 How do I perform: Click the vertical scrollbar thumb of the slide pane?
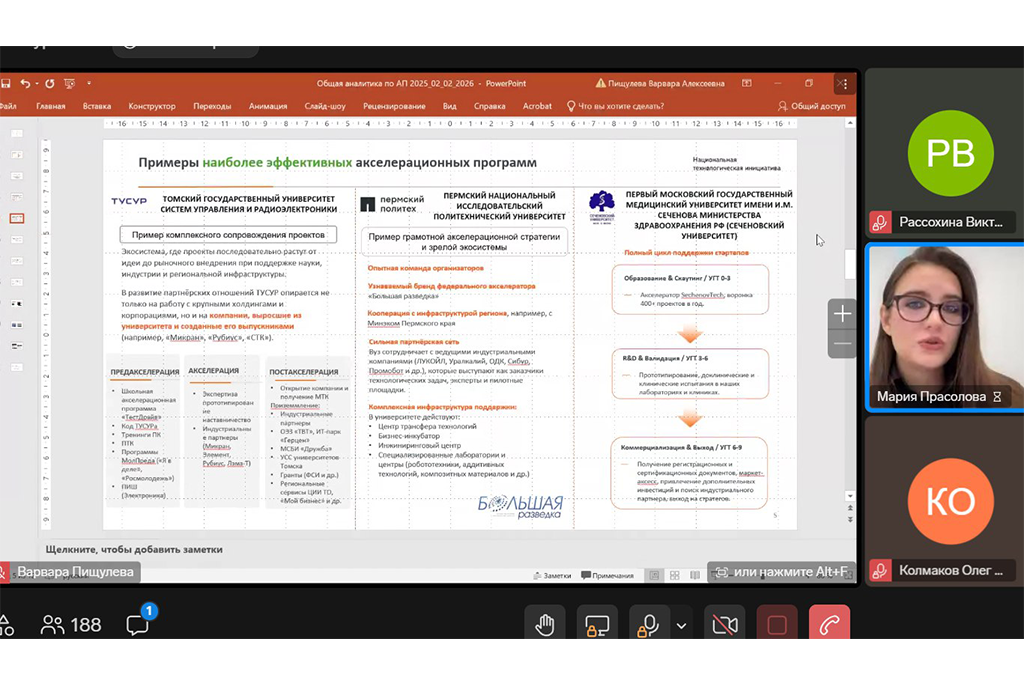(850, 264)
